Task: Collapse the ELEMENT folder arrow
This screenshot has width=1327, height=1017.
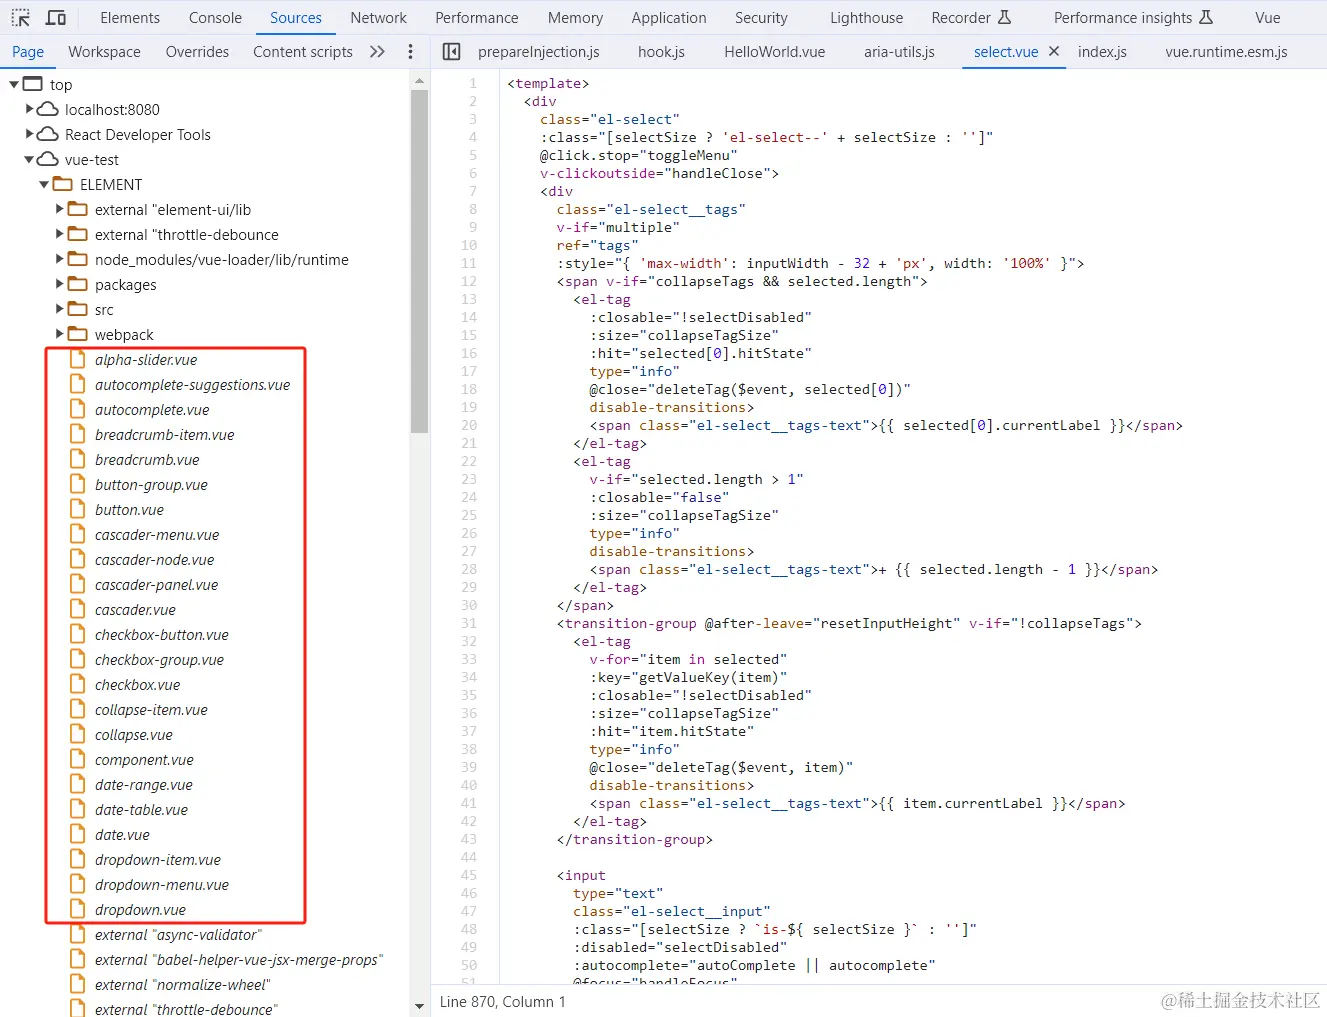Action: click(x=44, y=184)
